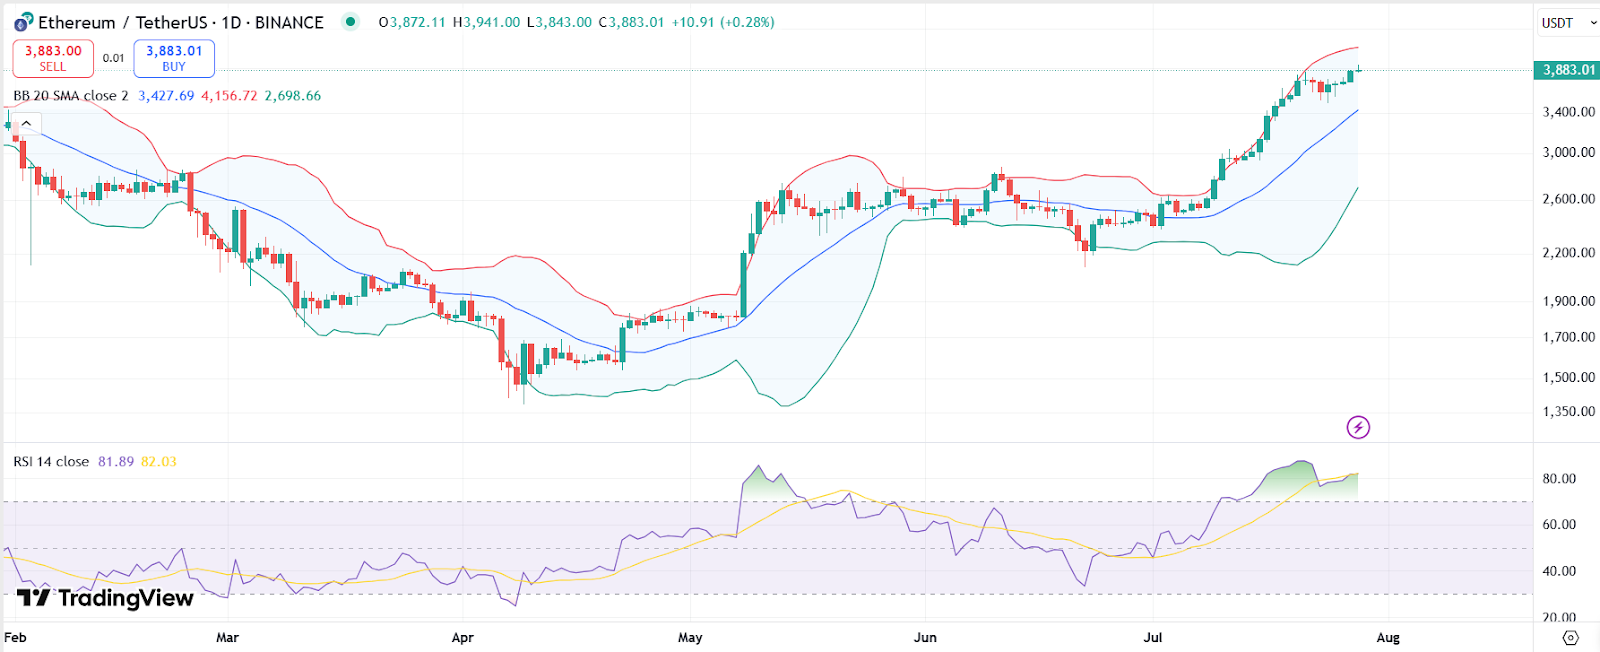Image resolution: width=1600 pixels, height=652 pixels.
Task: Click the 3,883.00 SELL button
Action: 53,58
